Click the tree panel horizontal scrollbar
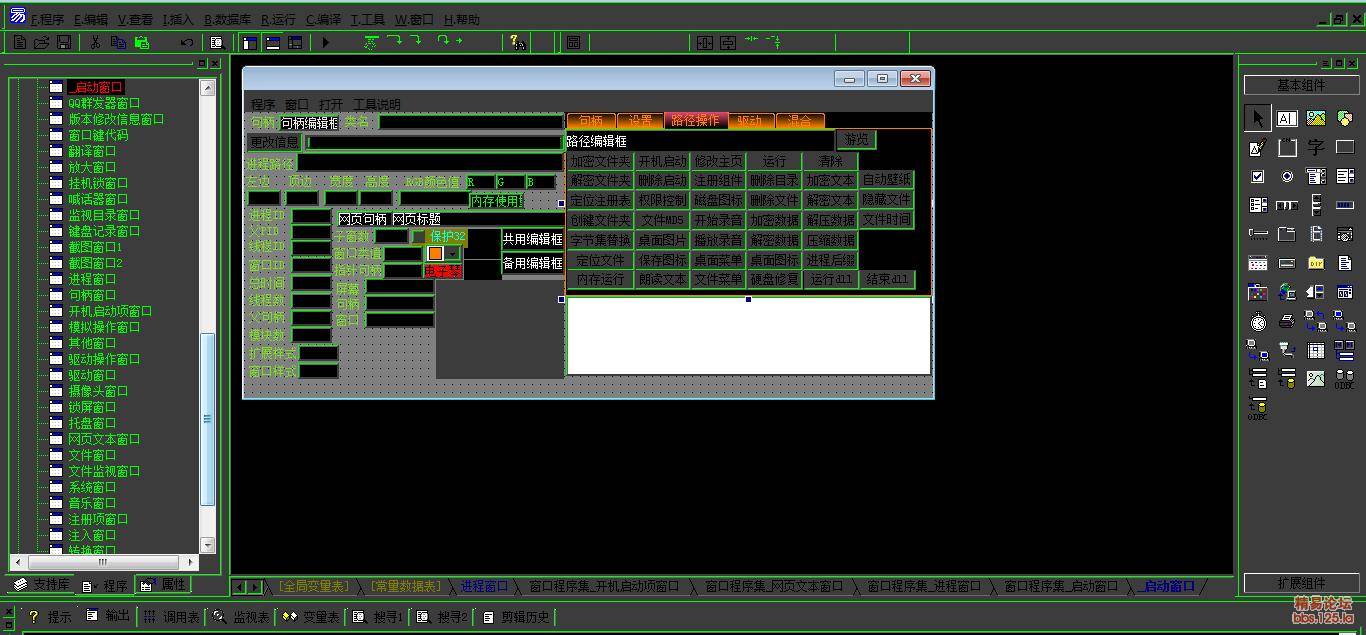The width and height of the screenshot is (1366, 635). click(104, 562)
